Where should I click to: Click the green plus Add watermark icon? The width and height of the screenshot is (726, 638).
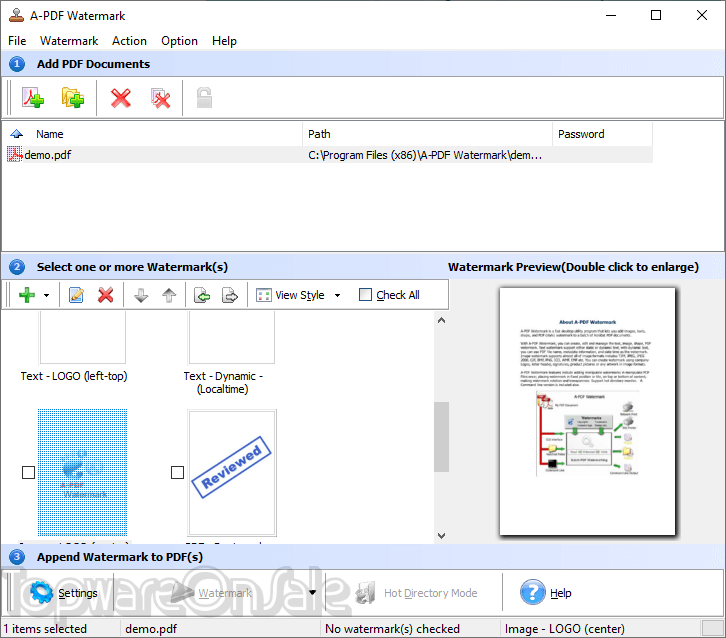tap(26, 295)
